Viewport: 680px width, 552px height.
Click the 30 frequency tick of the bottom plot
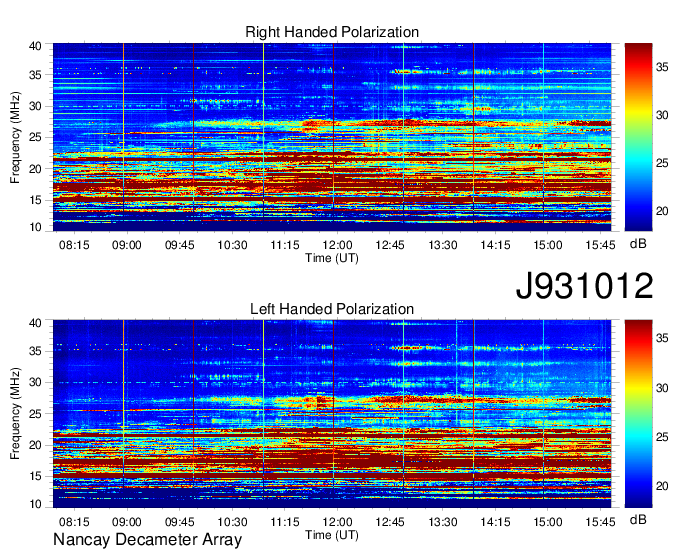[35, 382]
